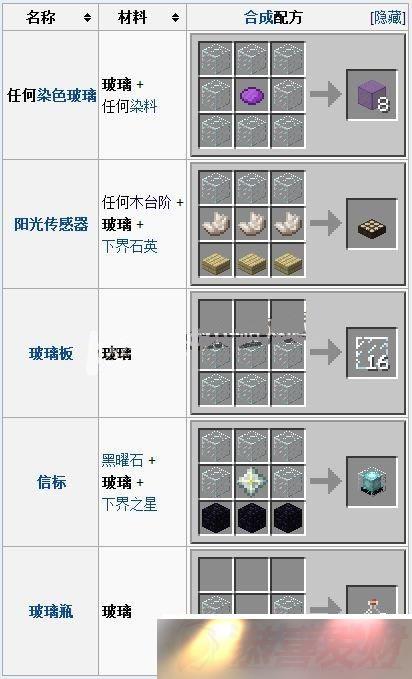The height and width of the screenshot is (679, 412).
Task: Open the 合成配方 header link
Action: coord(273,18)
